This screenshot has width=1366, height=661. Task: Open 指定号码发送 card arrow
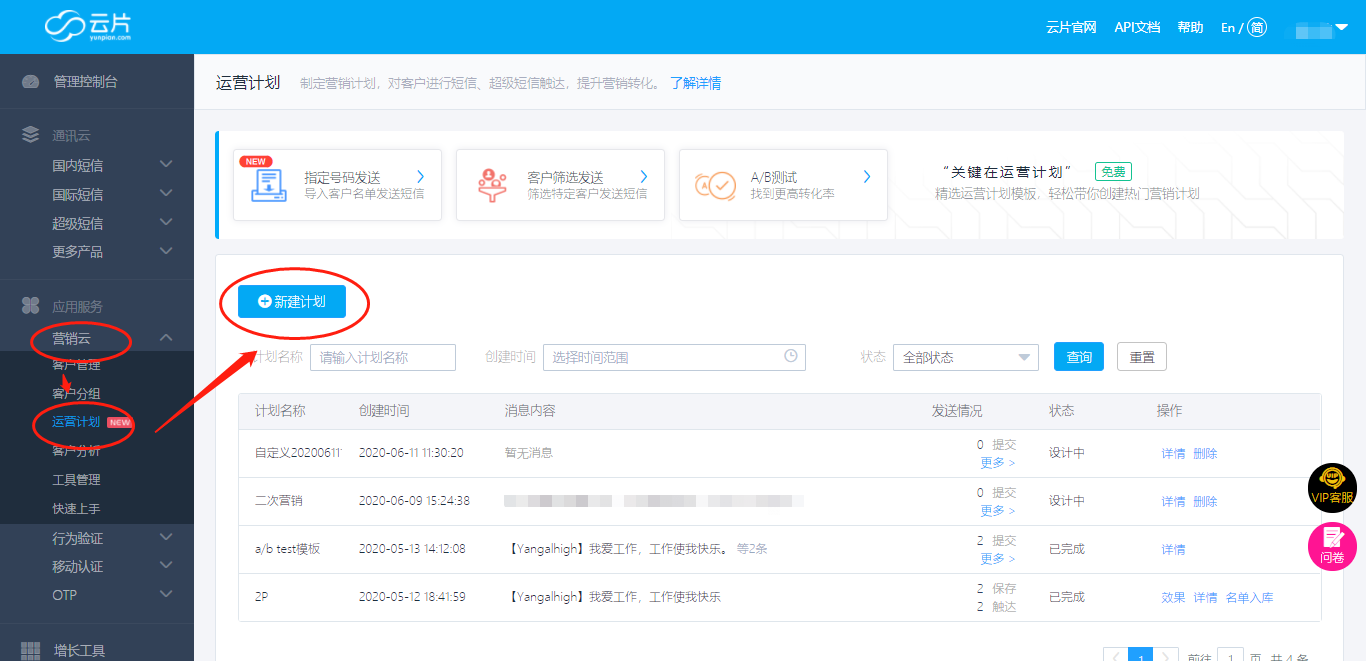coord(421,177)
